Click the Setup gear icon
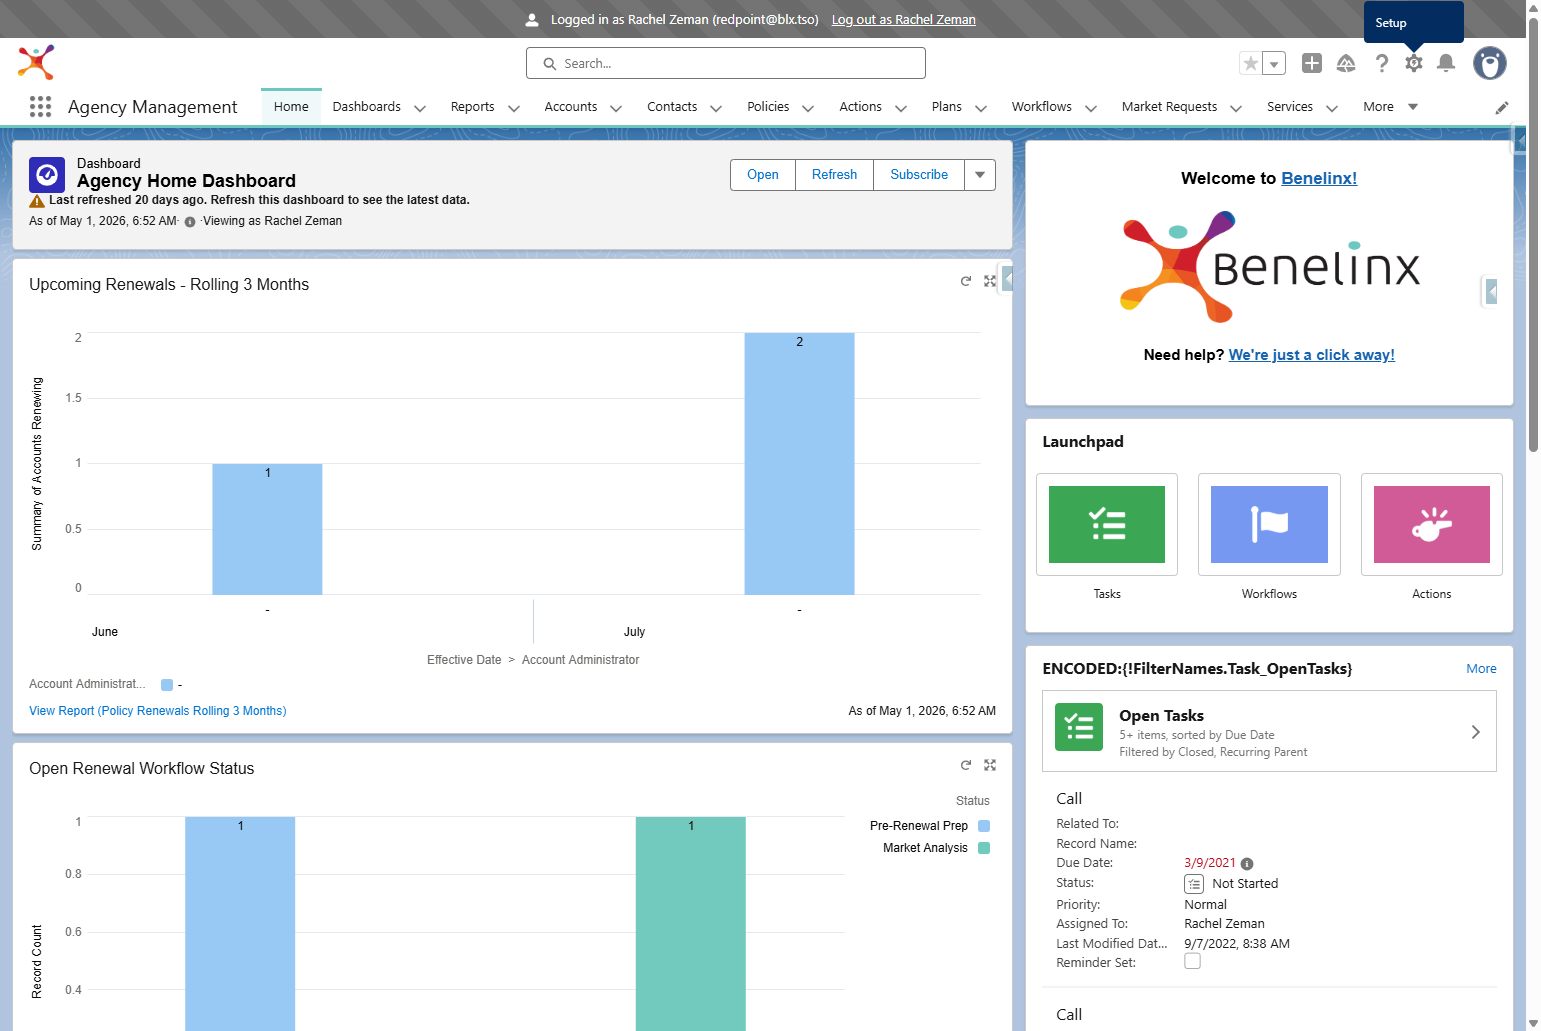This screenshot has width=1541, height=1031. tap(1413, 63)
